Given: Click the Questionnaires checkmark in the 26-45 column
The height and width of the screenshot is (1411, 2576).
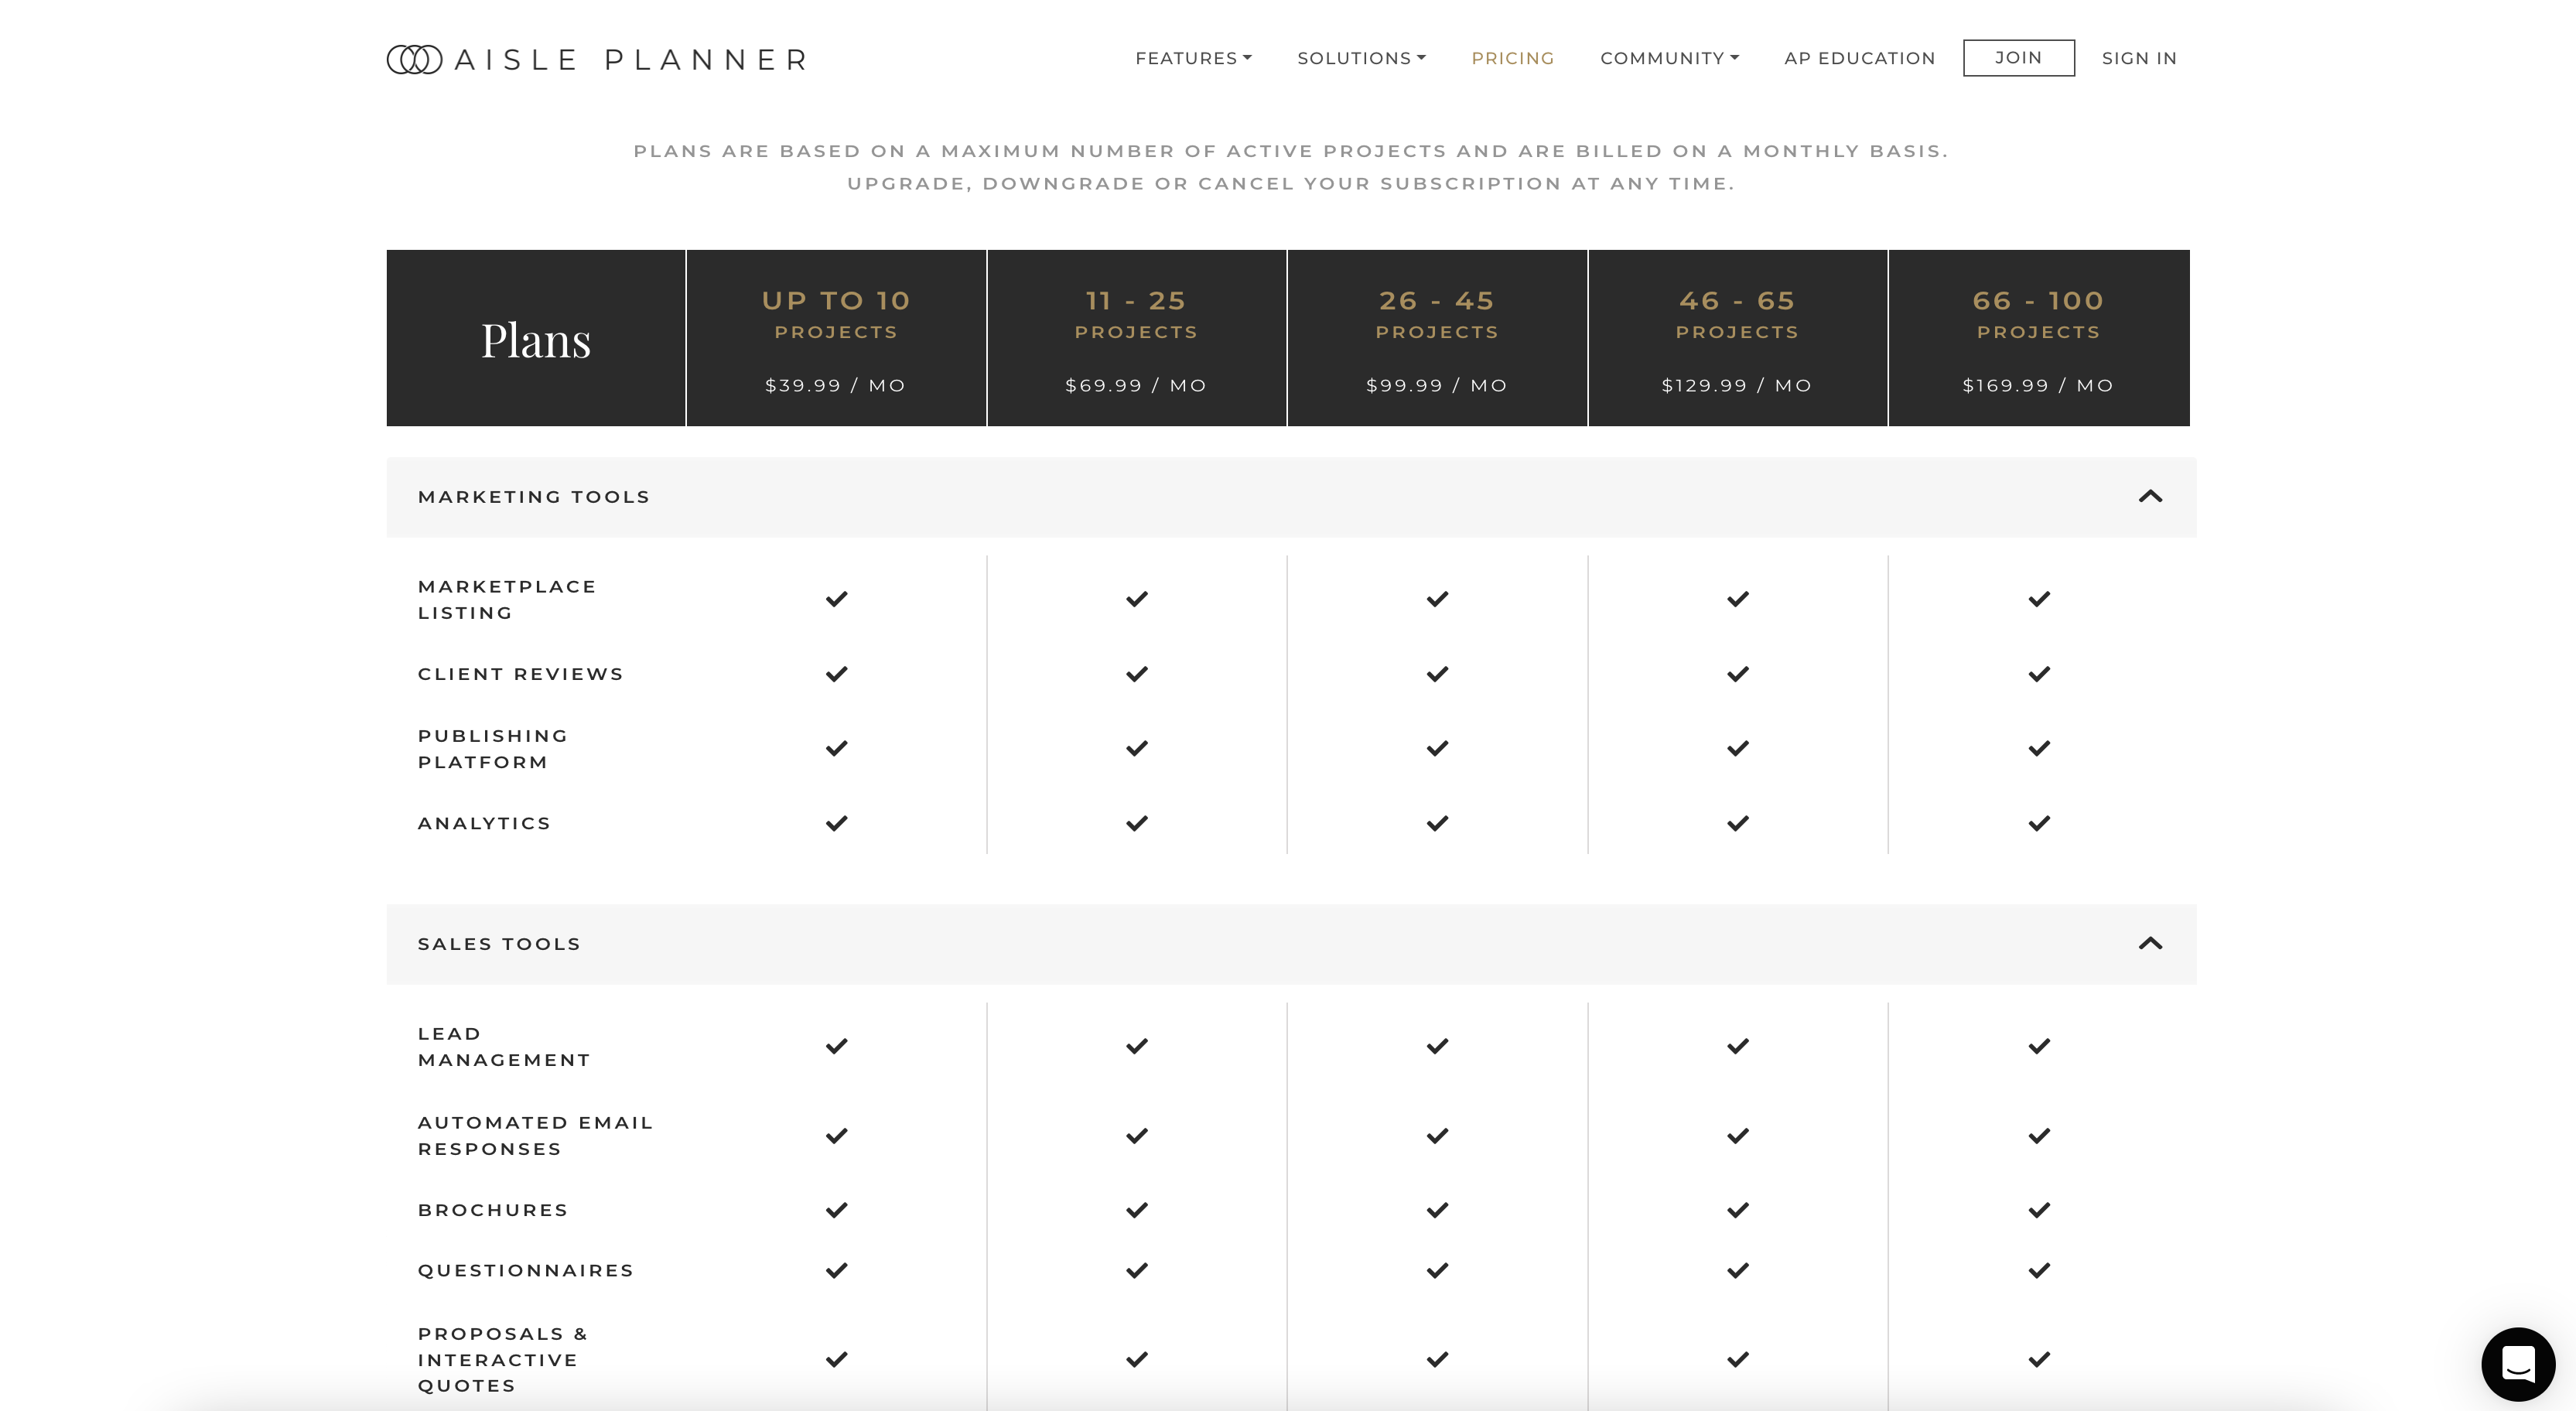Looking at the screenshot, I should 1437,1270.
